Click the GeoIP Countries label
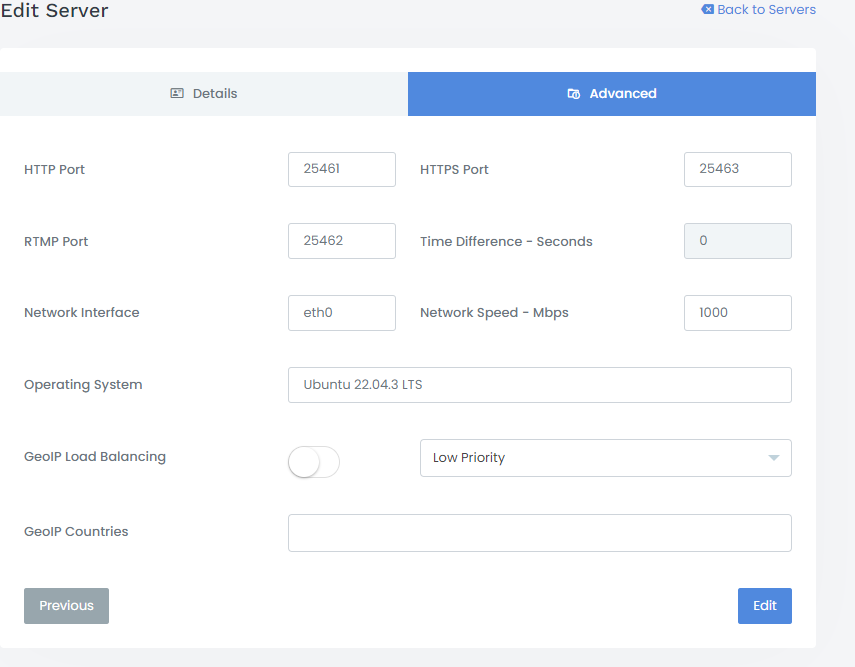 click(76, 532)
